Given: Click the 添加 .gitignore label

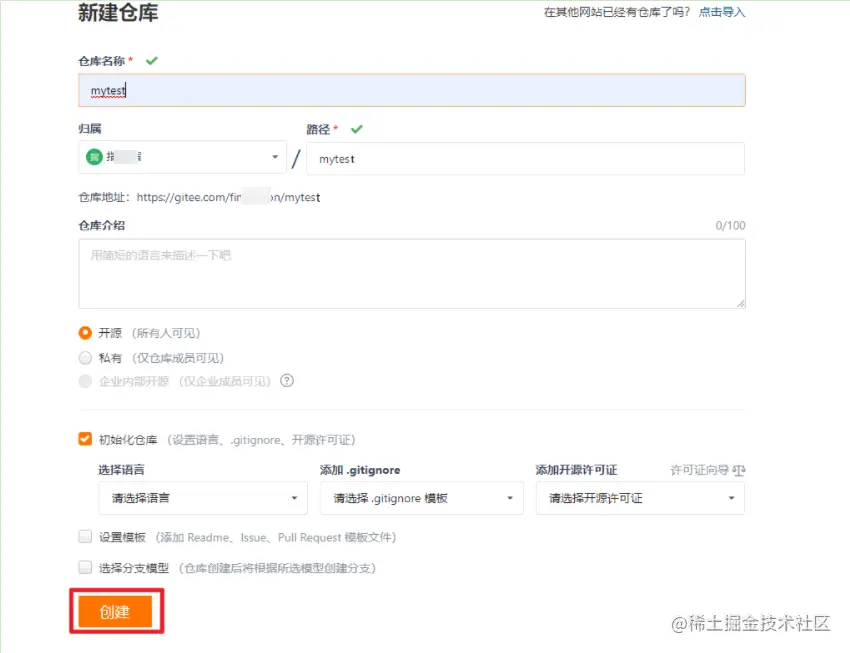Looking at the screenshot, I should [360, 470].
